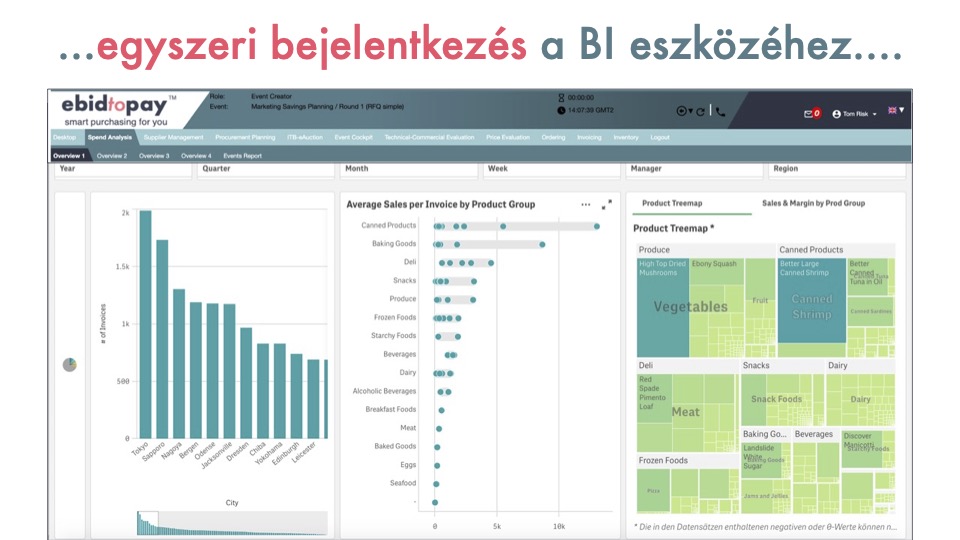Click the Logout link
960x540 pixels.
coord(660,137)
